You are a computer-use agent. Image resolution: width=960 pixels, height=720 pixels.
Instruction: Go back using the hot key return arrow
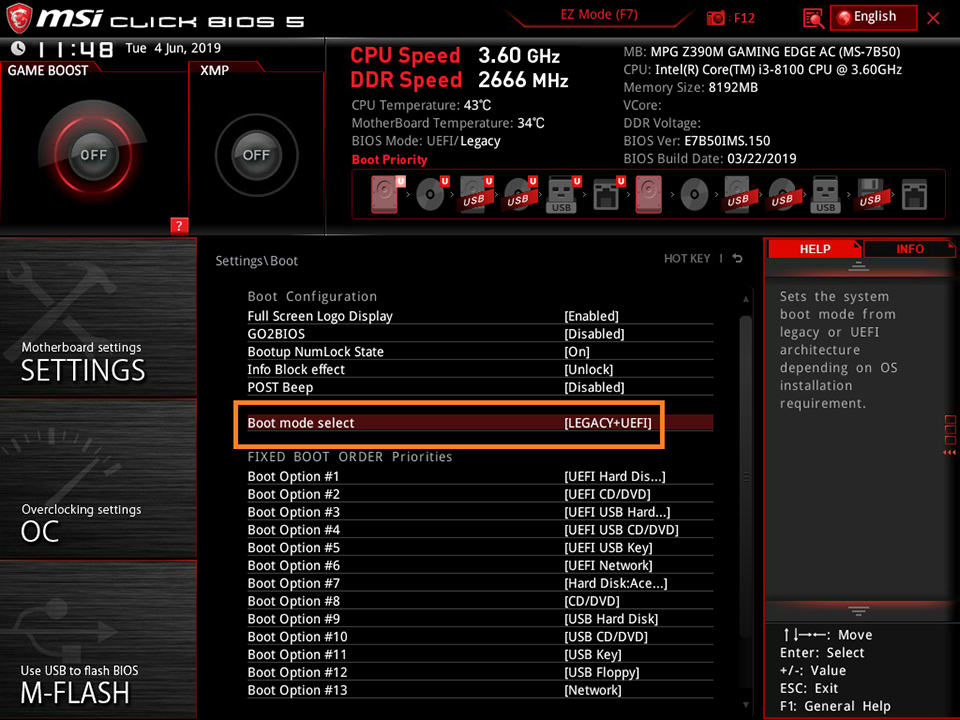pyautogui.click(x=738, y=259)
